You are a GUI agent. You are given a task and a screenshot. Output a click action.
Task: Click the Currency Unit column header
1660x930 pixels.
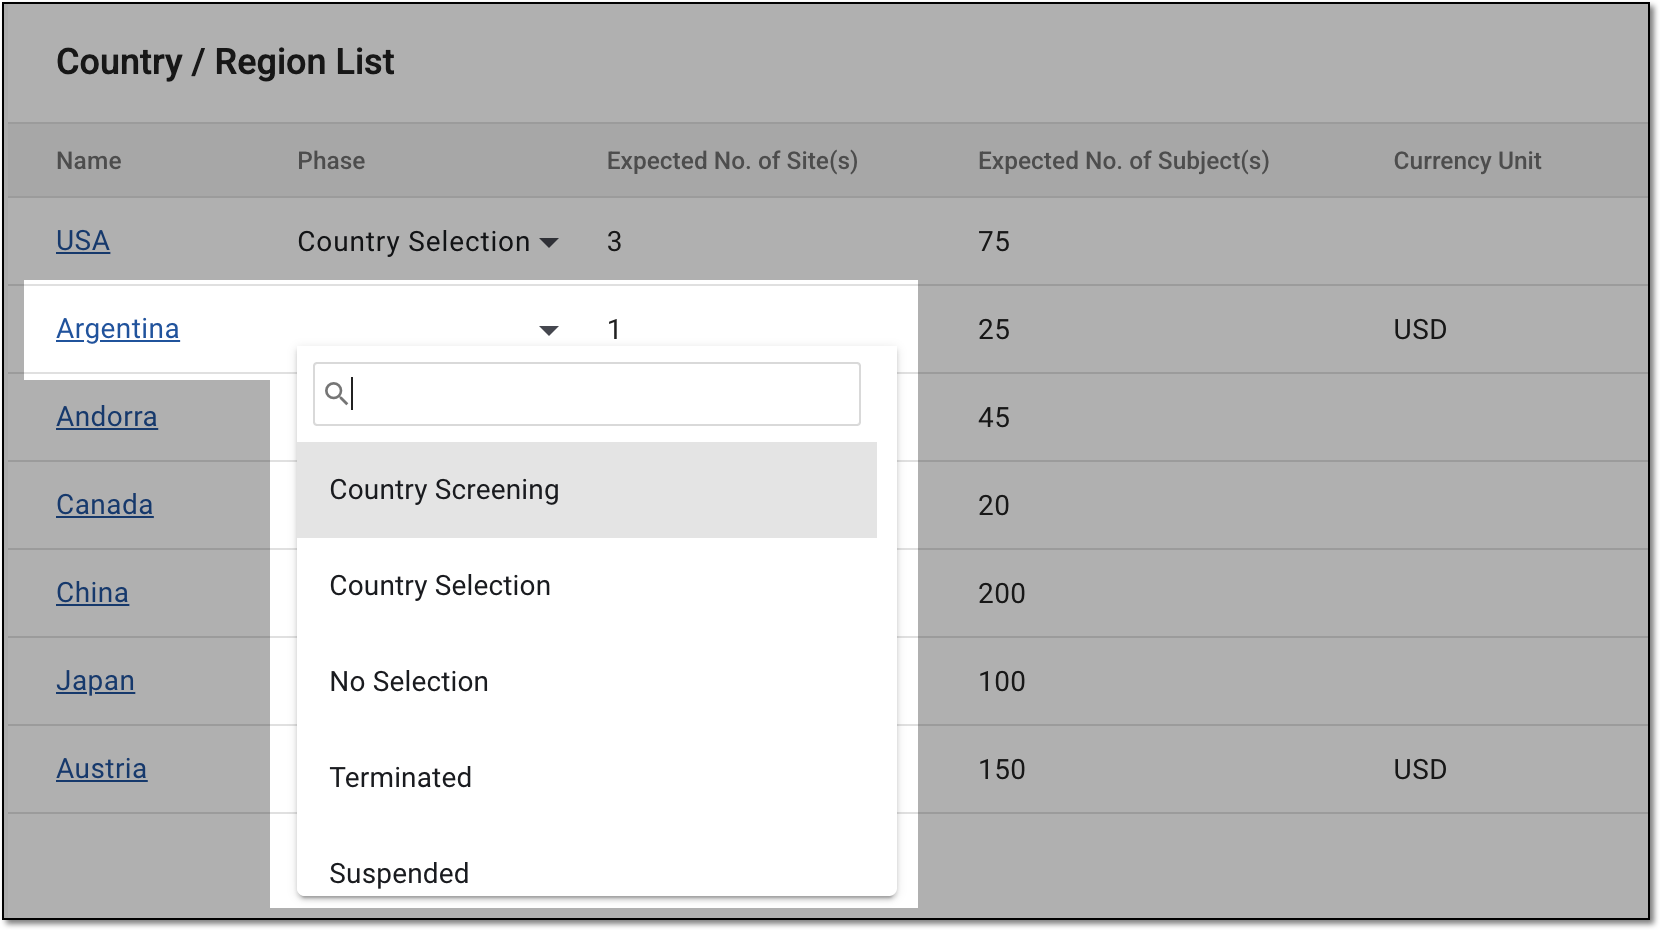pos(1467,161)
